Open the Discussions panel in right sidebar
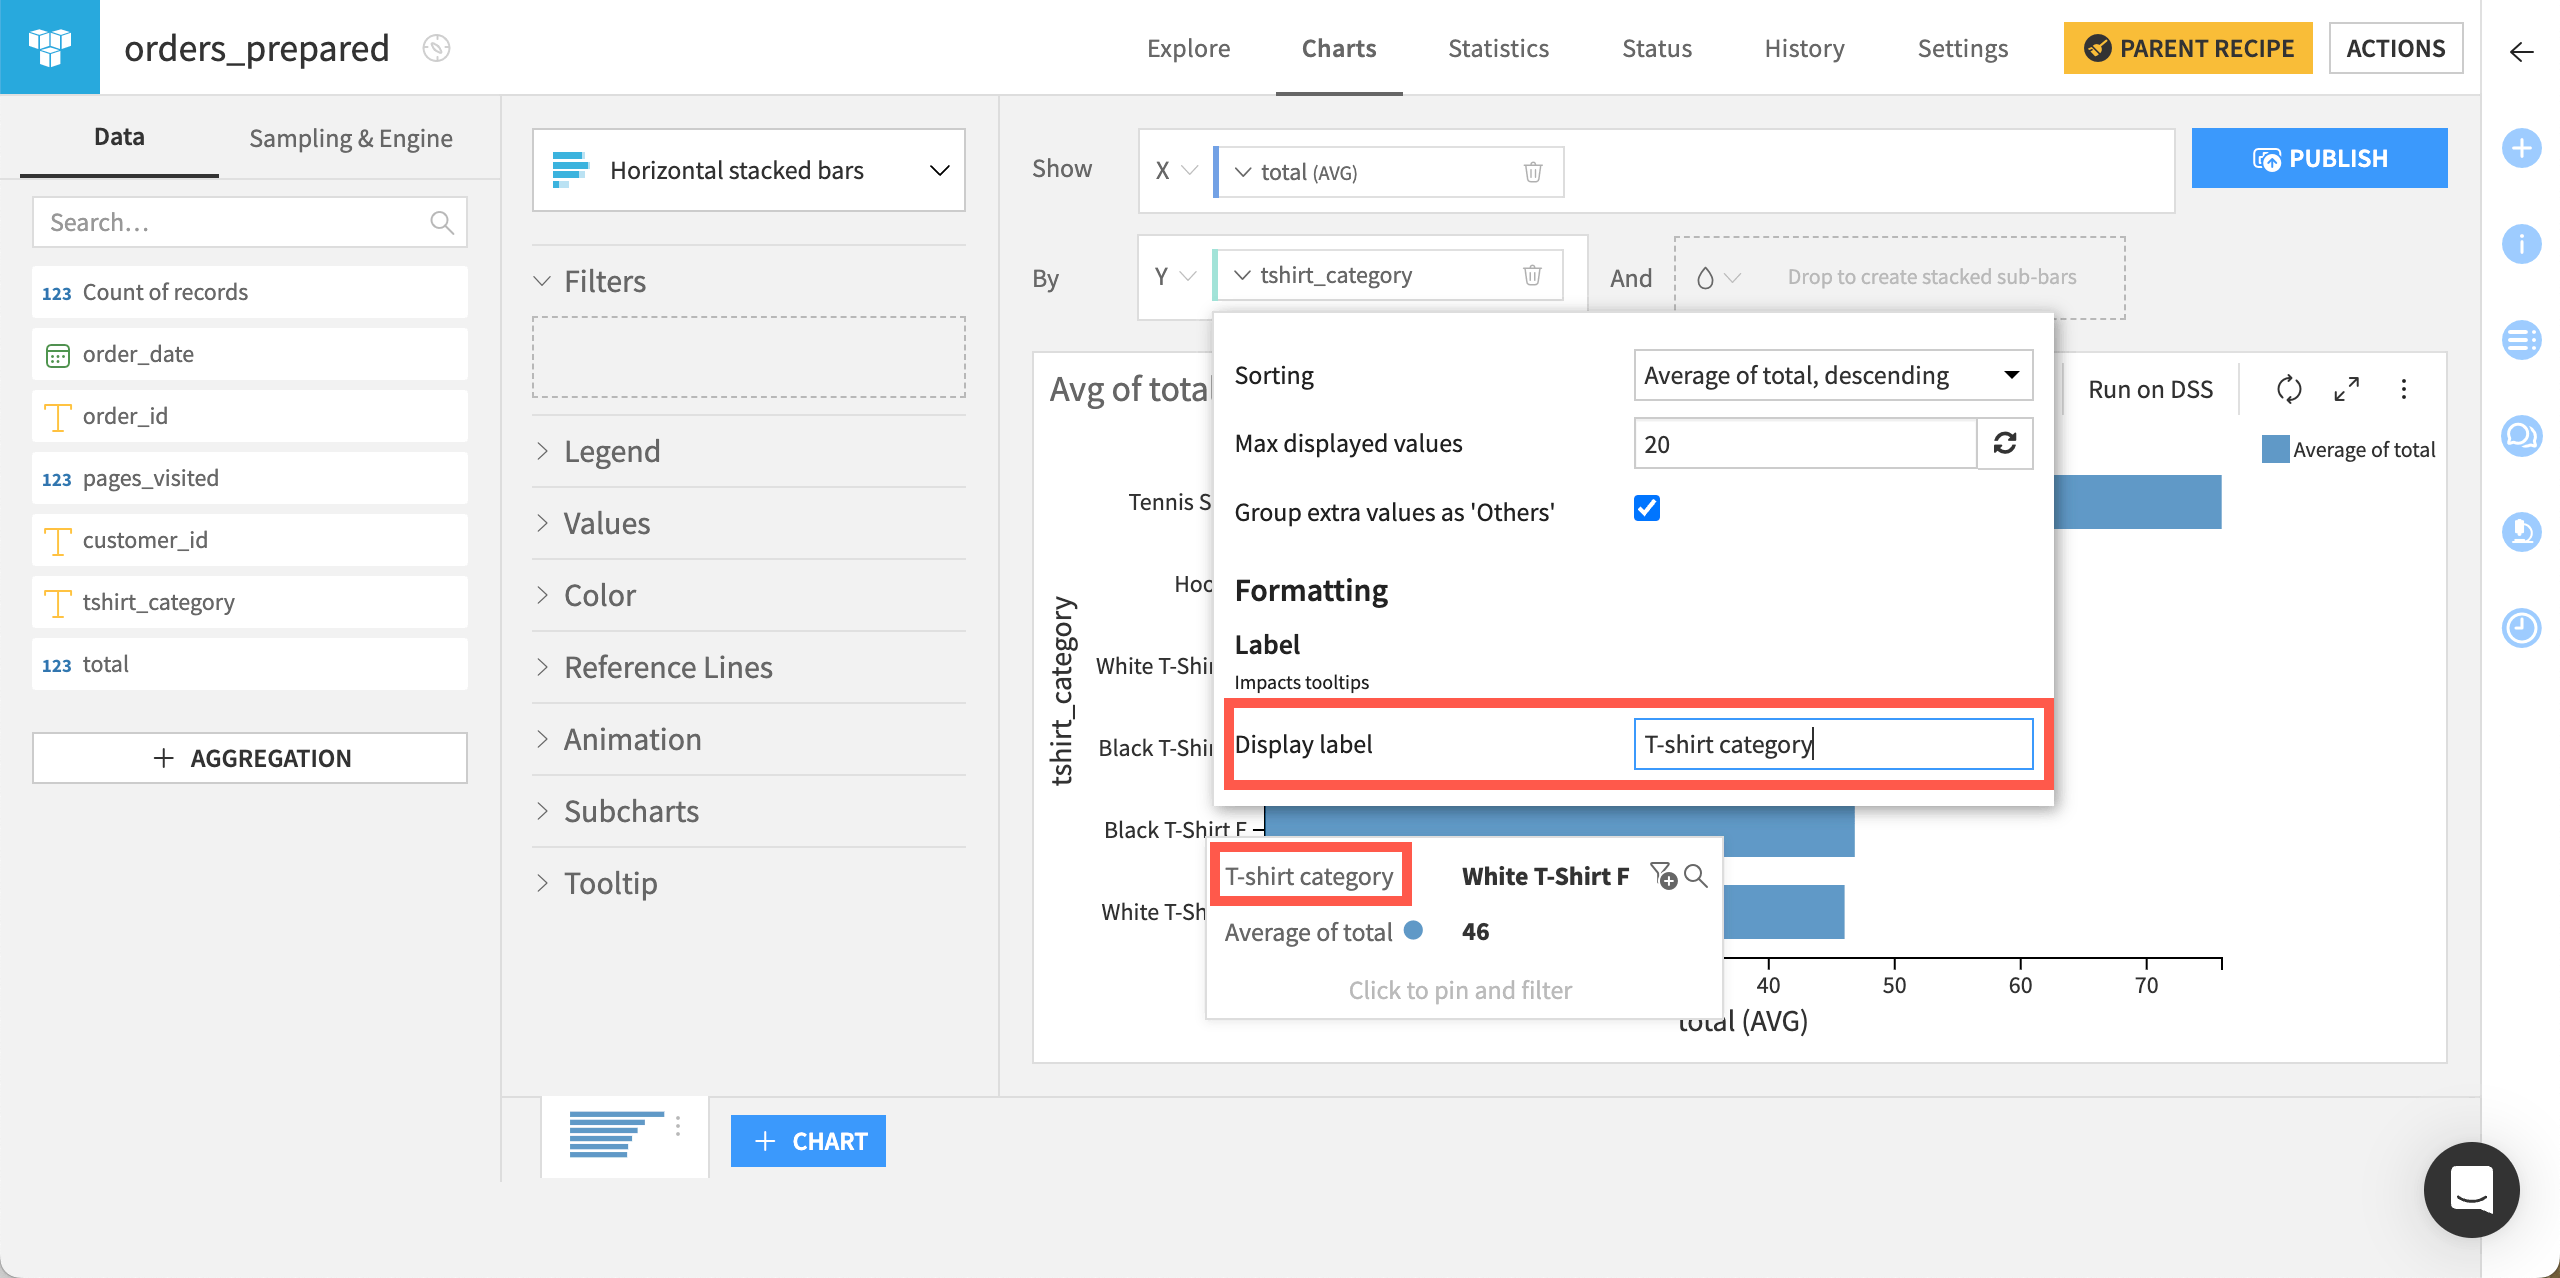This screenshot has width=2560, height=1278. 2521,435
